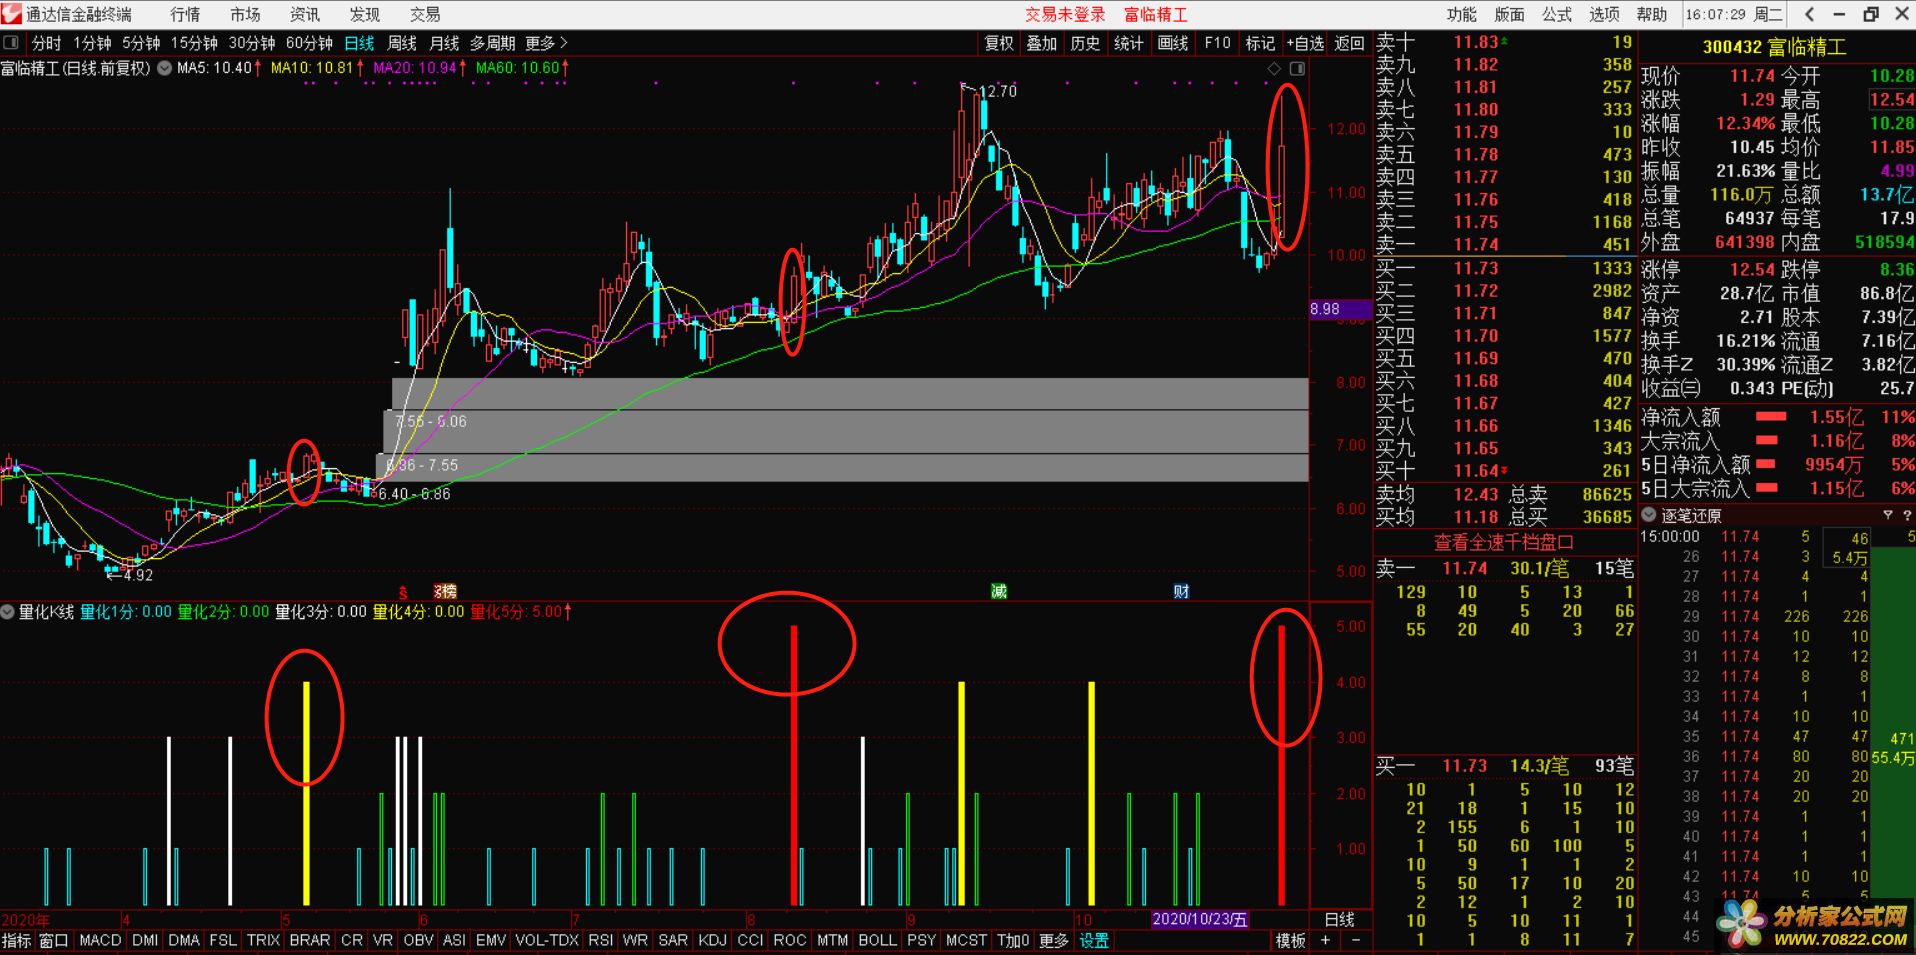Zoom out with the minus button at chart bottom

[1356, 940]
